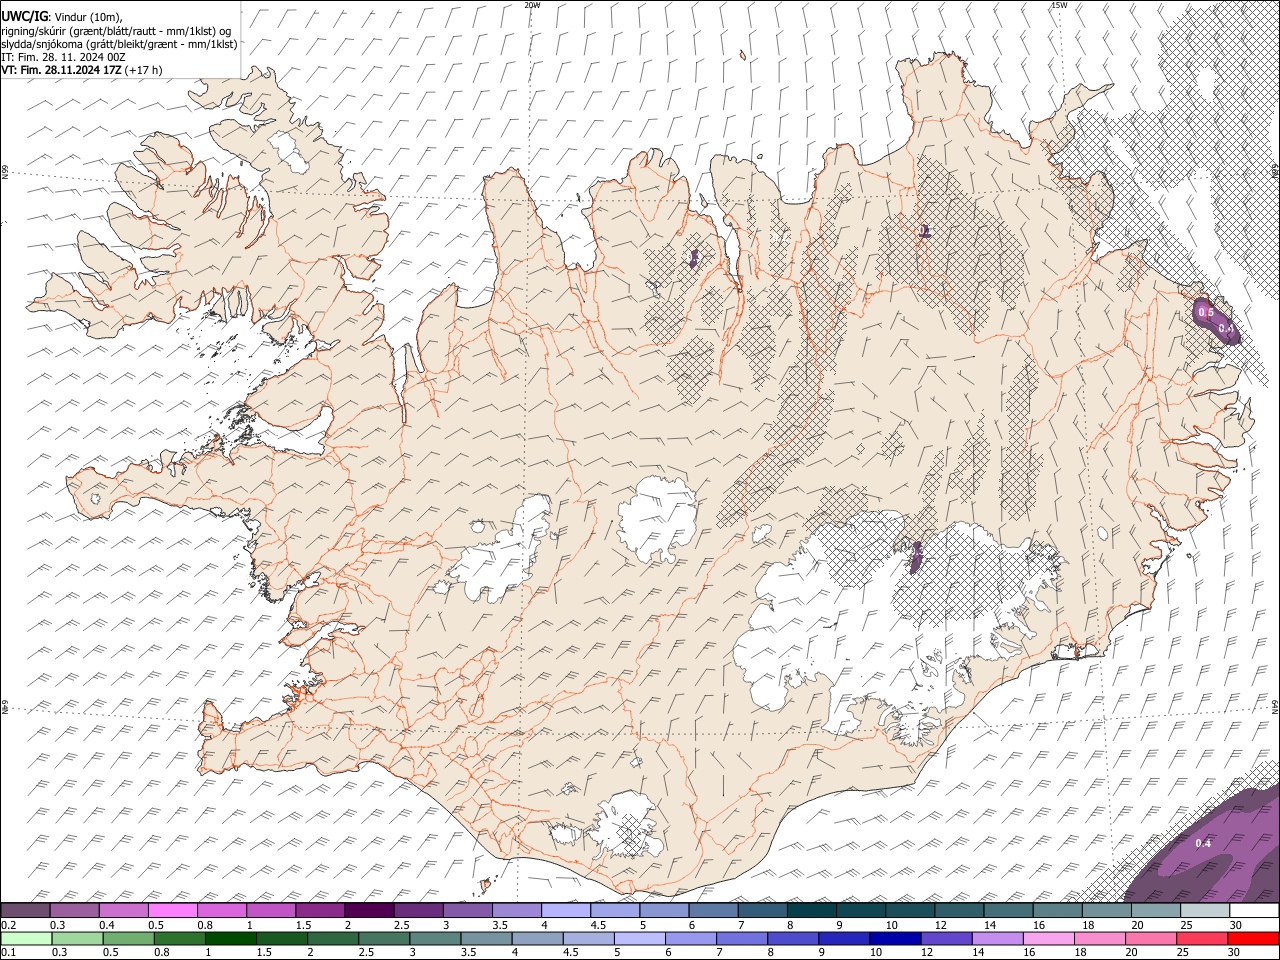Screen dimensions: 1280x960
Task: Select upper scale lavender swatch between 4 and 4.5
Action: [x=565, y=911]
